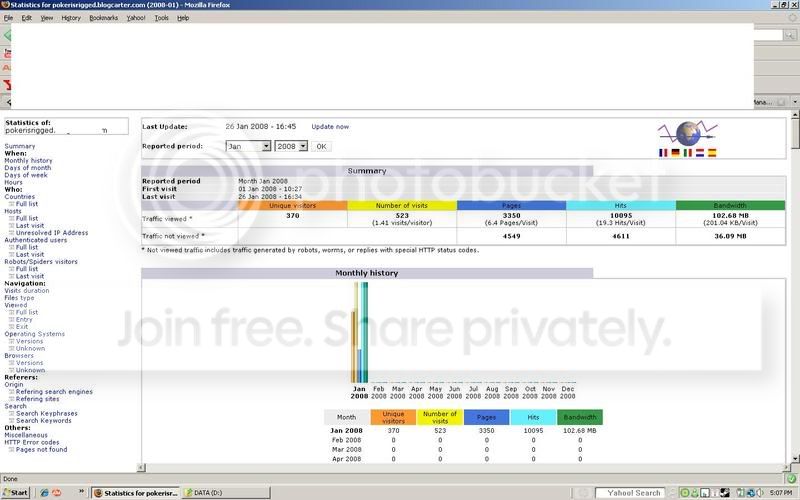Open Unresolved IP Address link
This screenshot has height=500, width=800.
(52, 233)
